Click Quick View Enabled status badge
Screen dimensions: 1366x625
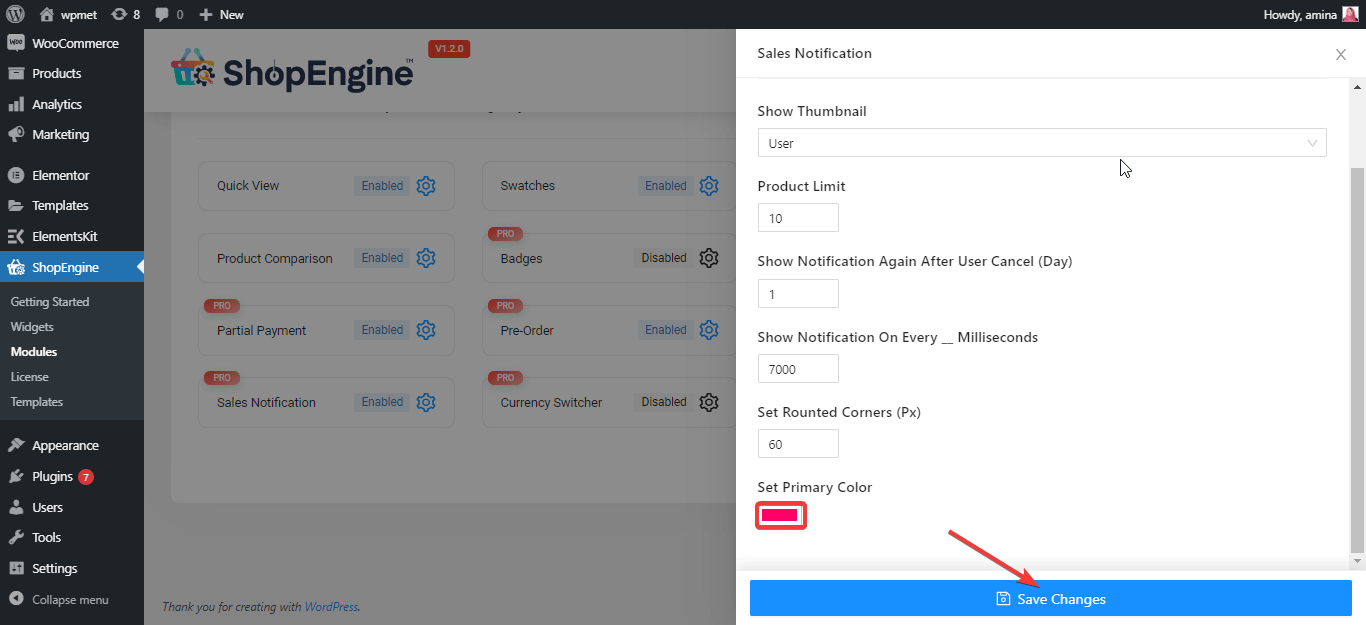point(382,186)
